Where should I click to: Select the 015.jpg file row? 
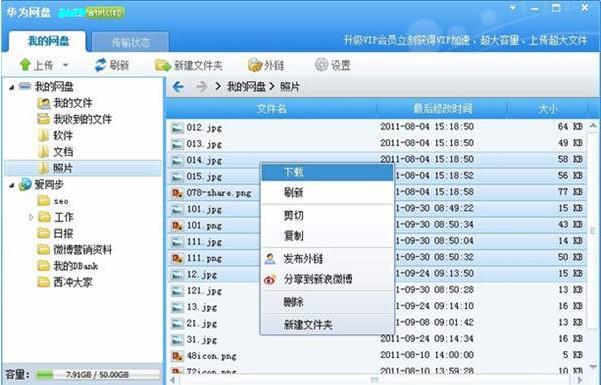point(377,176)
